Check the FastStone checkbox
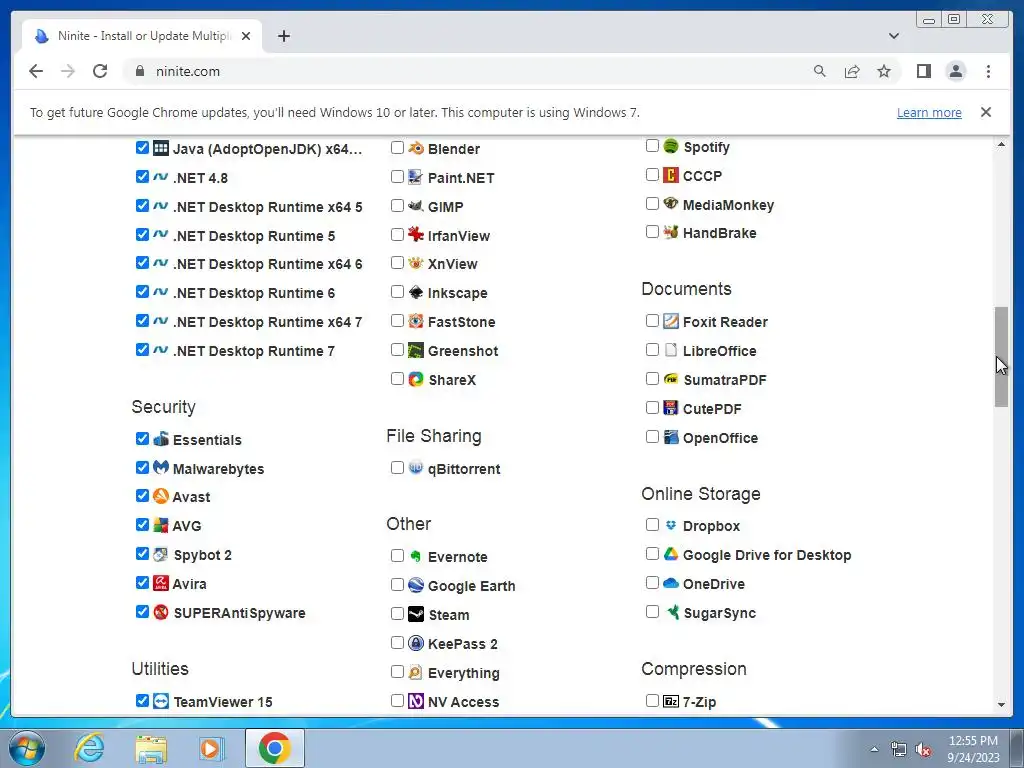The width and height of the screenshot is (1024, 768). (x=397, y=321)
